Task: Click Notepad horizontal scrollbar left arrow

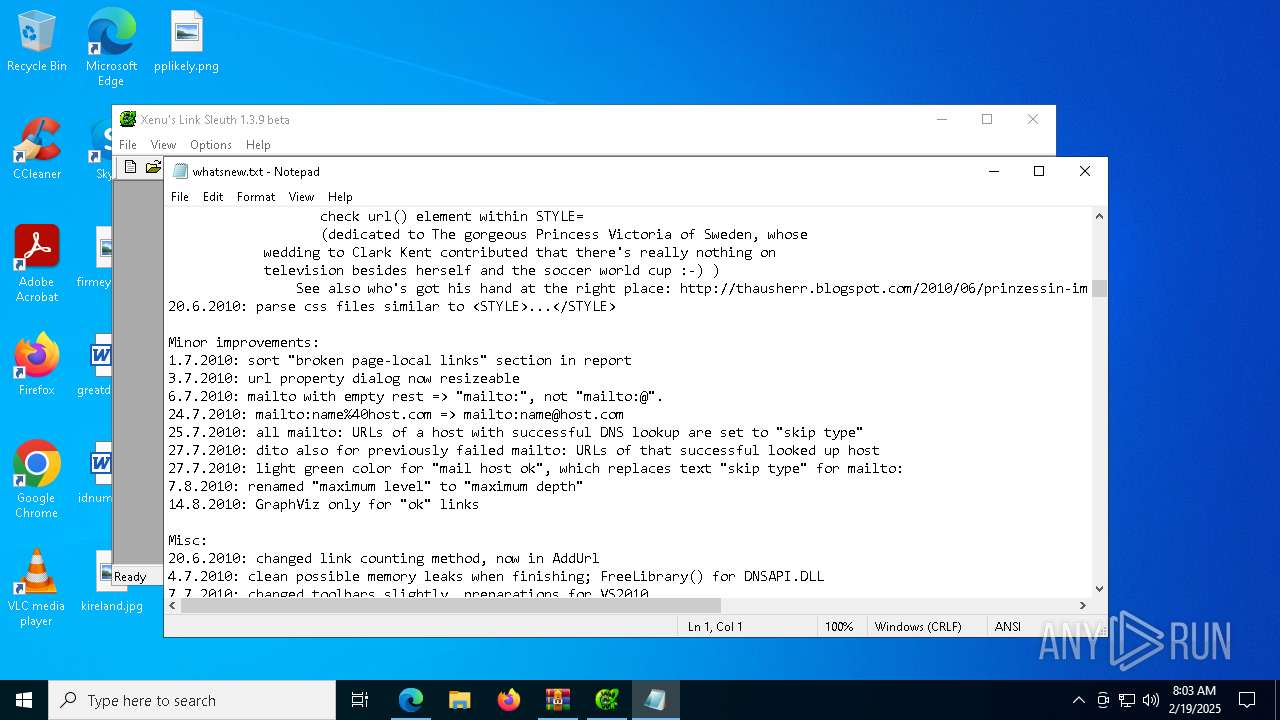Action: click(x=173, y=606)
